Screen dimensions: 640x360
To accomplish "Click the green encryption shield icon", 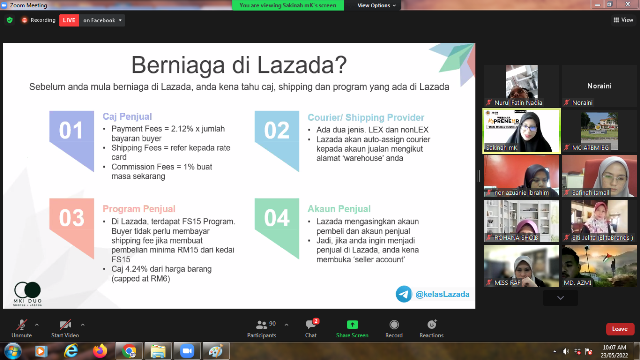I will coord(10,20).
